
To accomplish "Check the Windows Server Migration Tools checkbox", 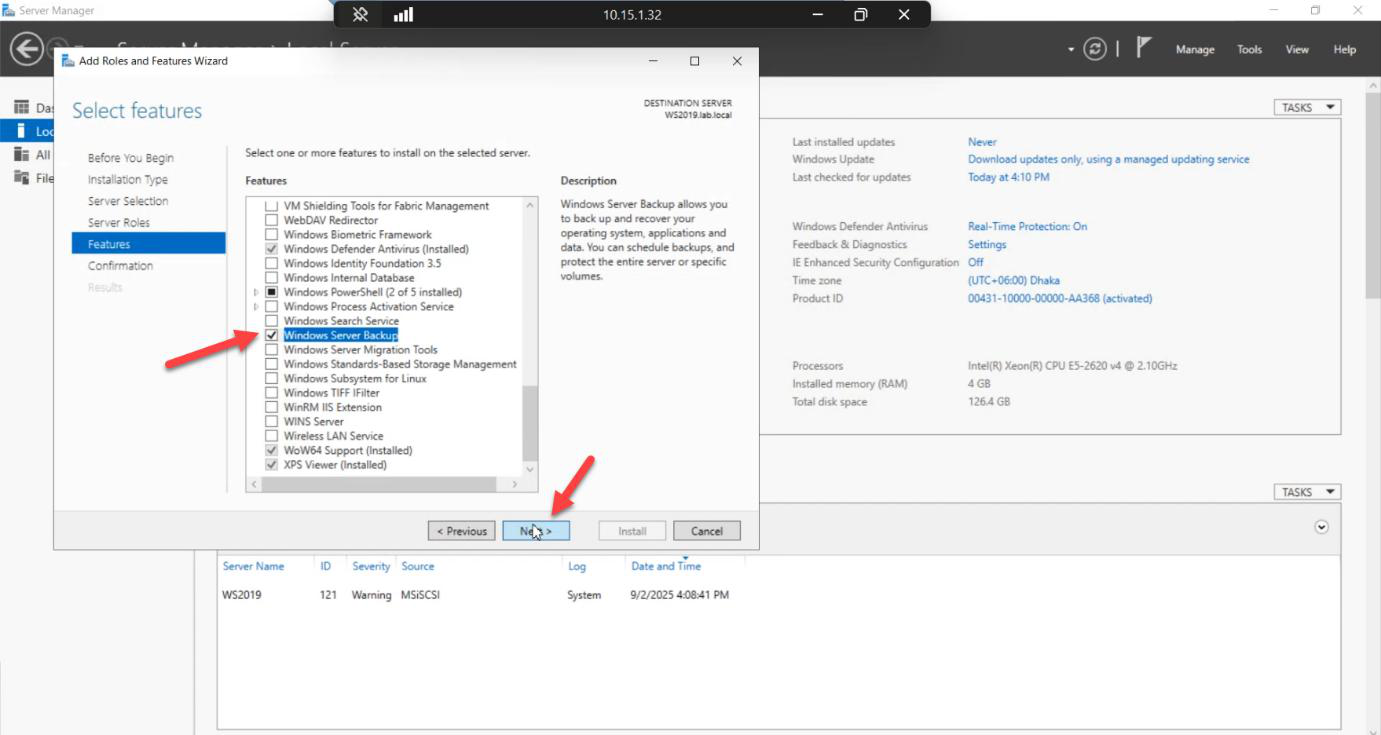I will point(272,350).
